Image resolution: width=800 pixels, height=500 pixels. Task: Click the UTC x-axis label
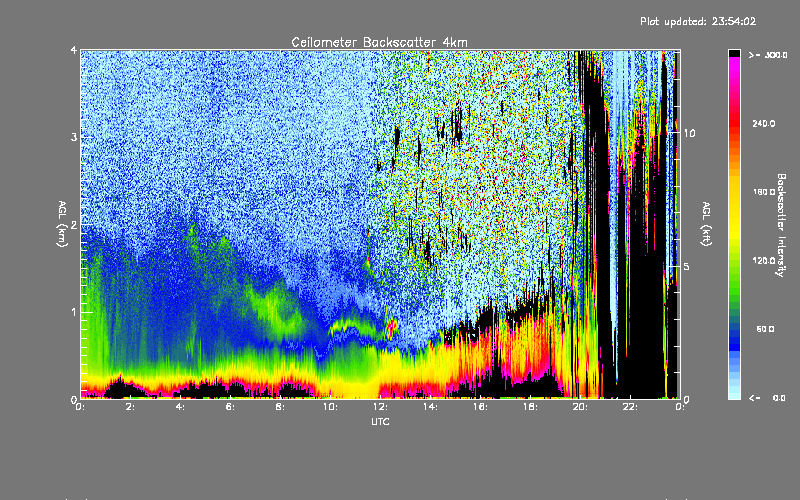tap(380, 421)
